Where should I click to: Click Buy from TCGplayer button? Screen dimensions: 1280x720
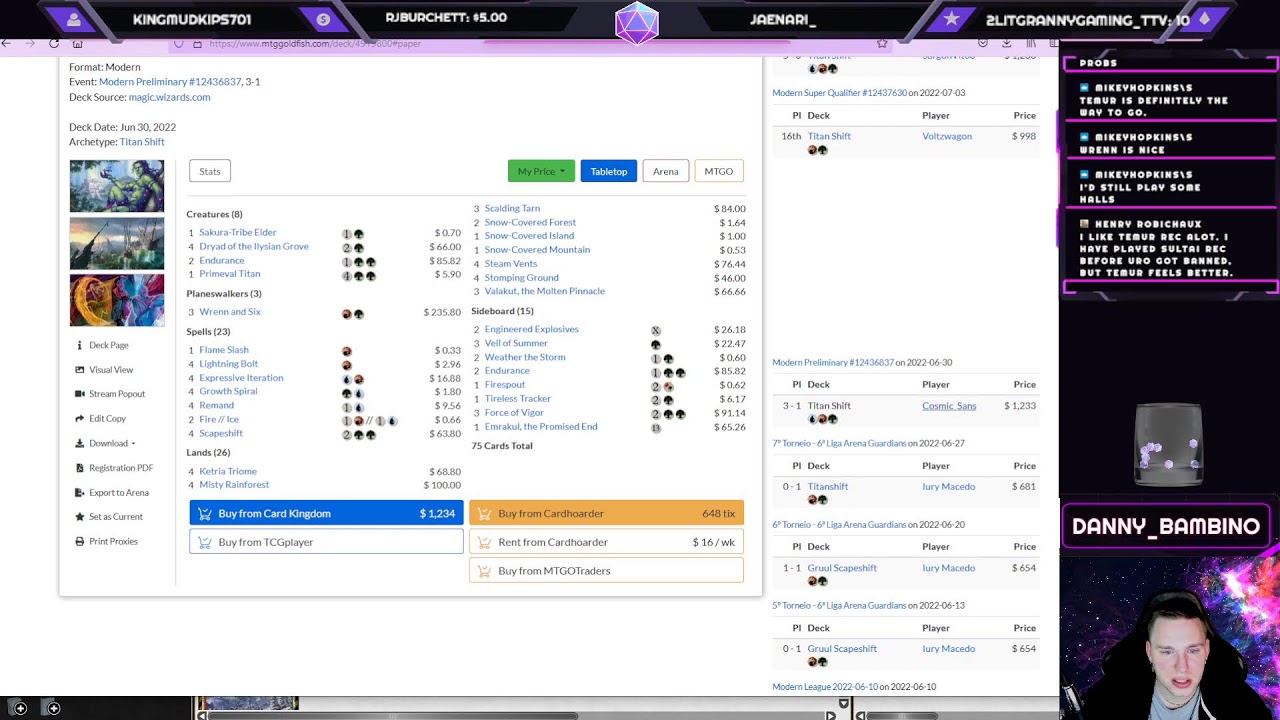pos(326,542)
